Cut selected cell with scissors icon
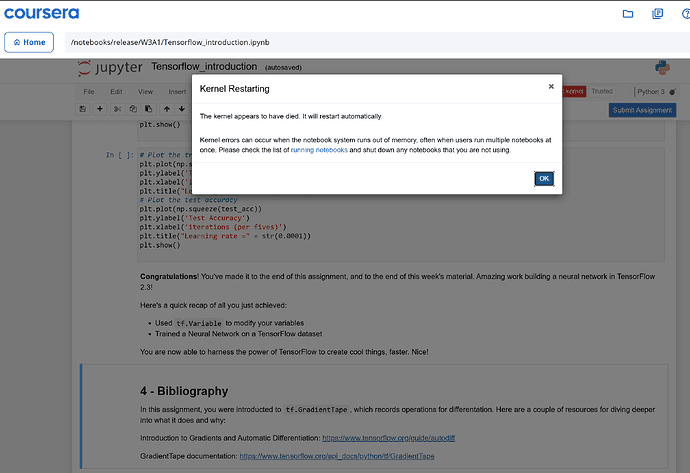Viewport: 690px width, 473px height. (117, 109)
